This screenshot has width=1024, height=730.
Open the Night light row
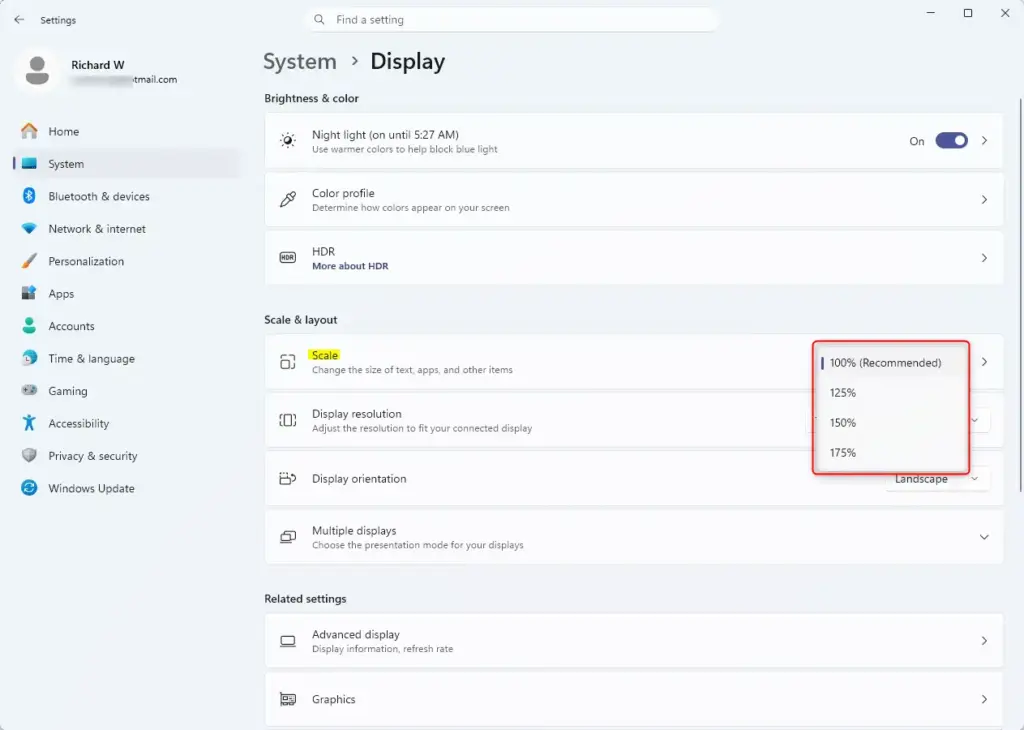point(633,140)
